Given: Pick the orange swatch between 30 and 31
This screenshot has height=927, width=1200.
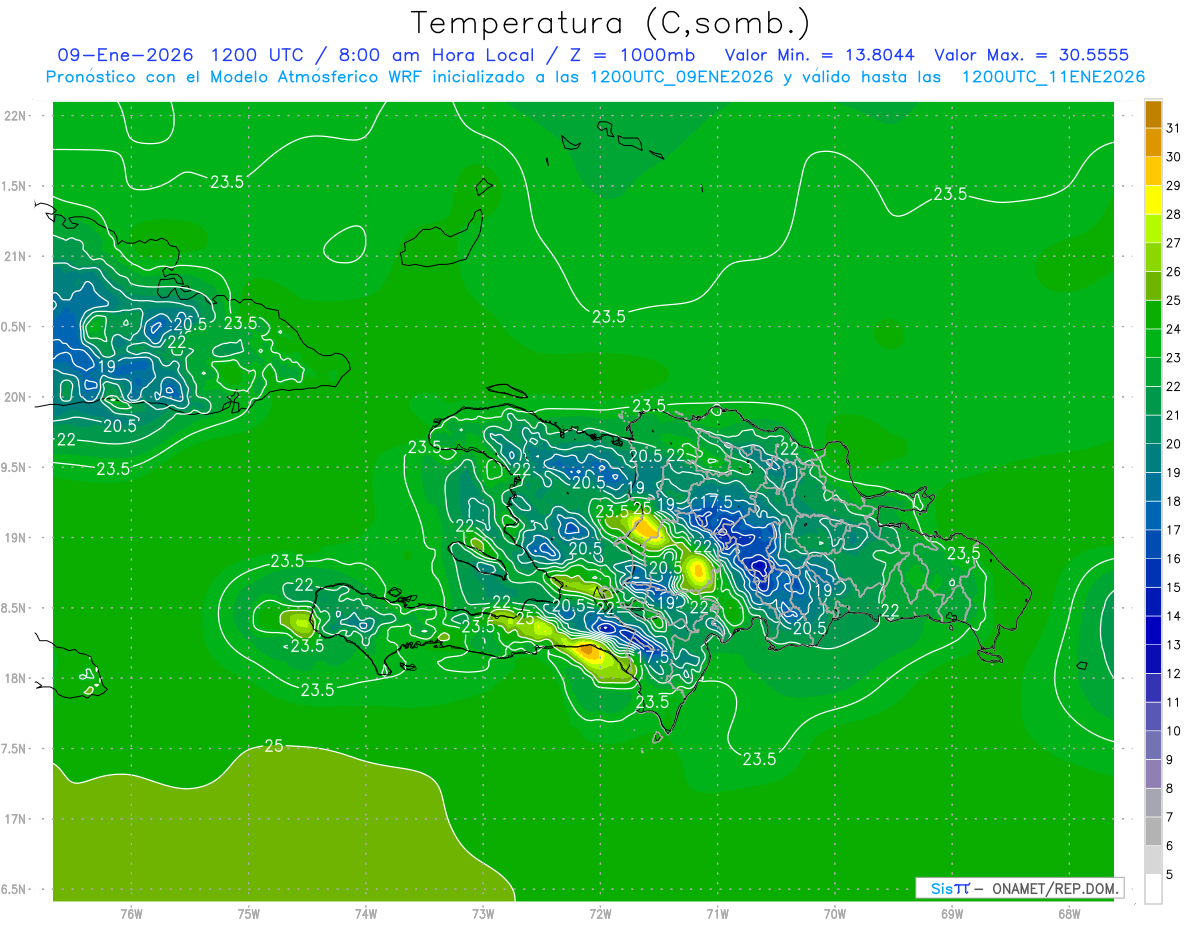Looking at the screenshot, I should pyautogui.click(x=1153, y=142).
